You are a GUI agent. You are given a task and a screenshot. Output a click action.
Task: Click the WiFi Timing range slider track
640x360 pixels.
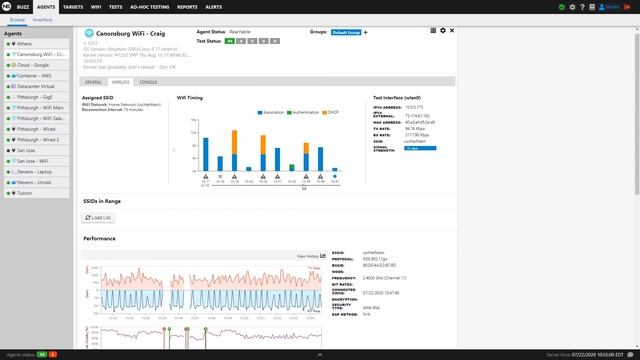[x=276, y=186]
